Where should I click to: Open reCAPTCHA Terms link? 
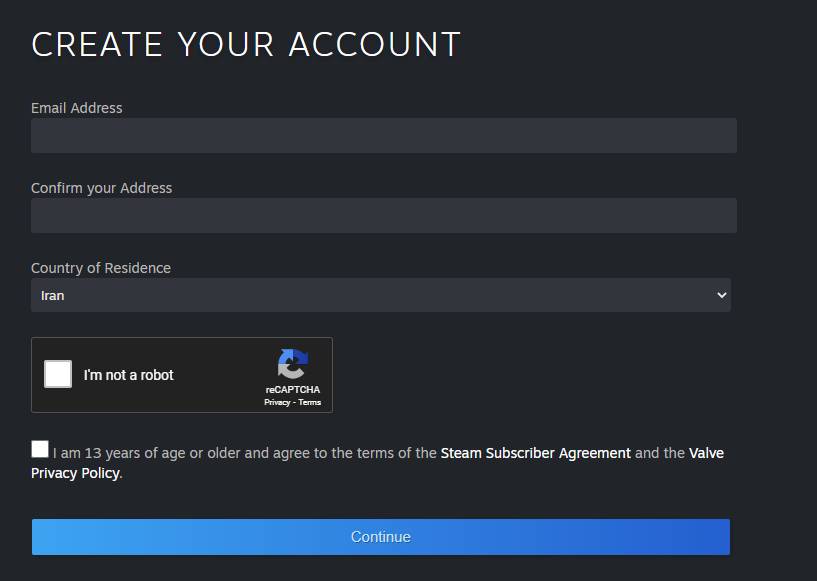coord(310,402)
